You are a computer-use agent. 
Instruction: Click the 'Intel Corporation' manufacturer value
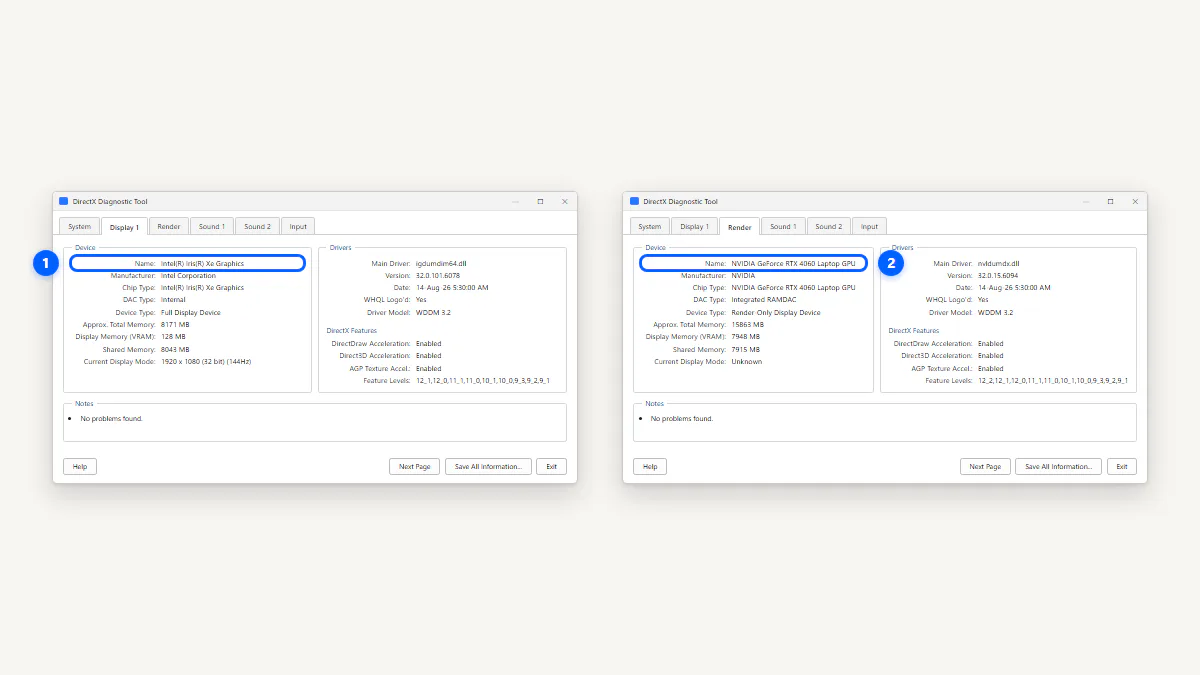coord(189,276)
